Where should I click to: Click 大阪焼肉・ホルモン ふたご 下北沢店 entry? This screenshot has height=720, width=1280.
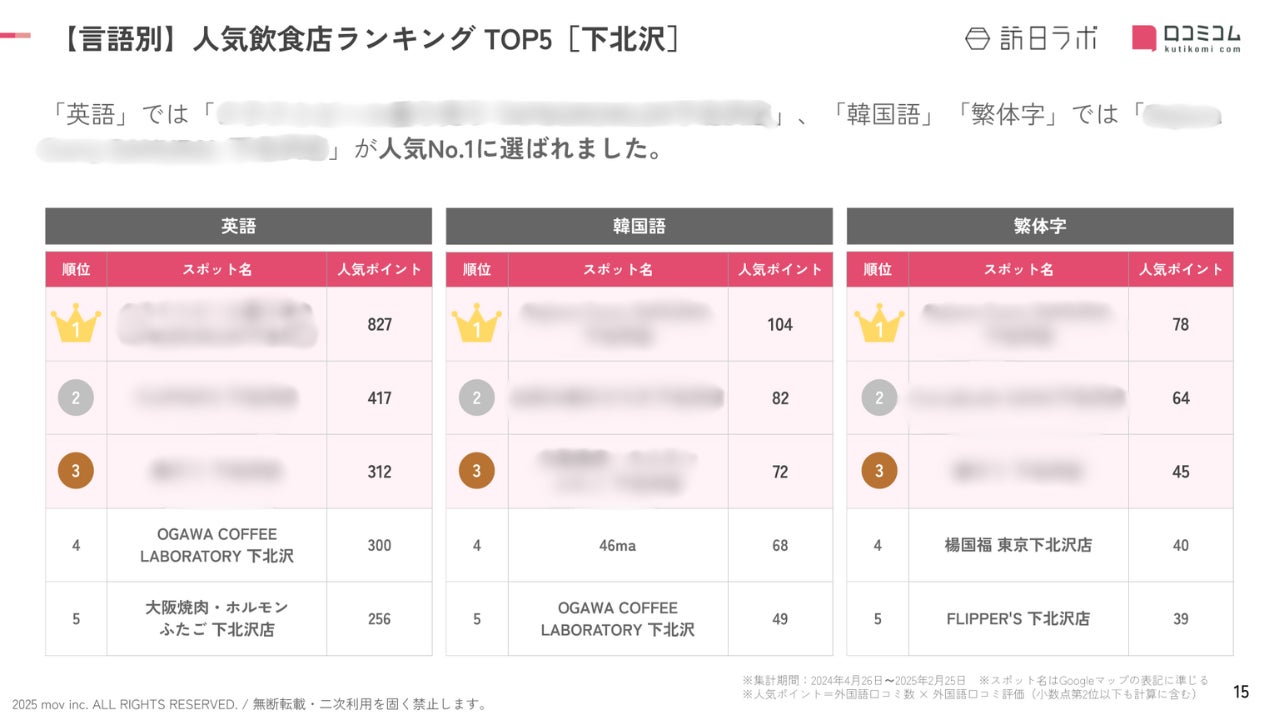tap(217, 619)
